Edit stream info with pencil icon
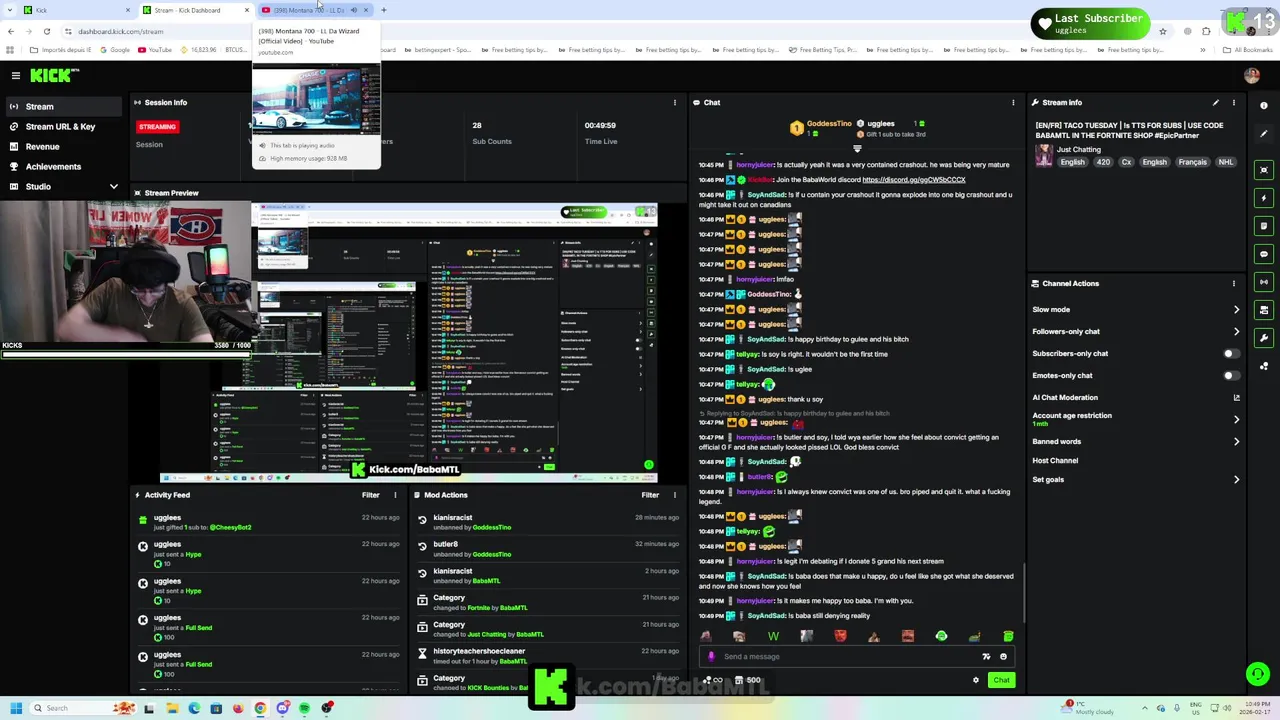Screen dimensions: 1280x720 [1216, 102]
